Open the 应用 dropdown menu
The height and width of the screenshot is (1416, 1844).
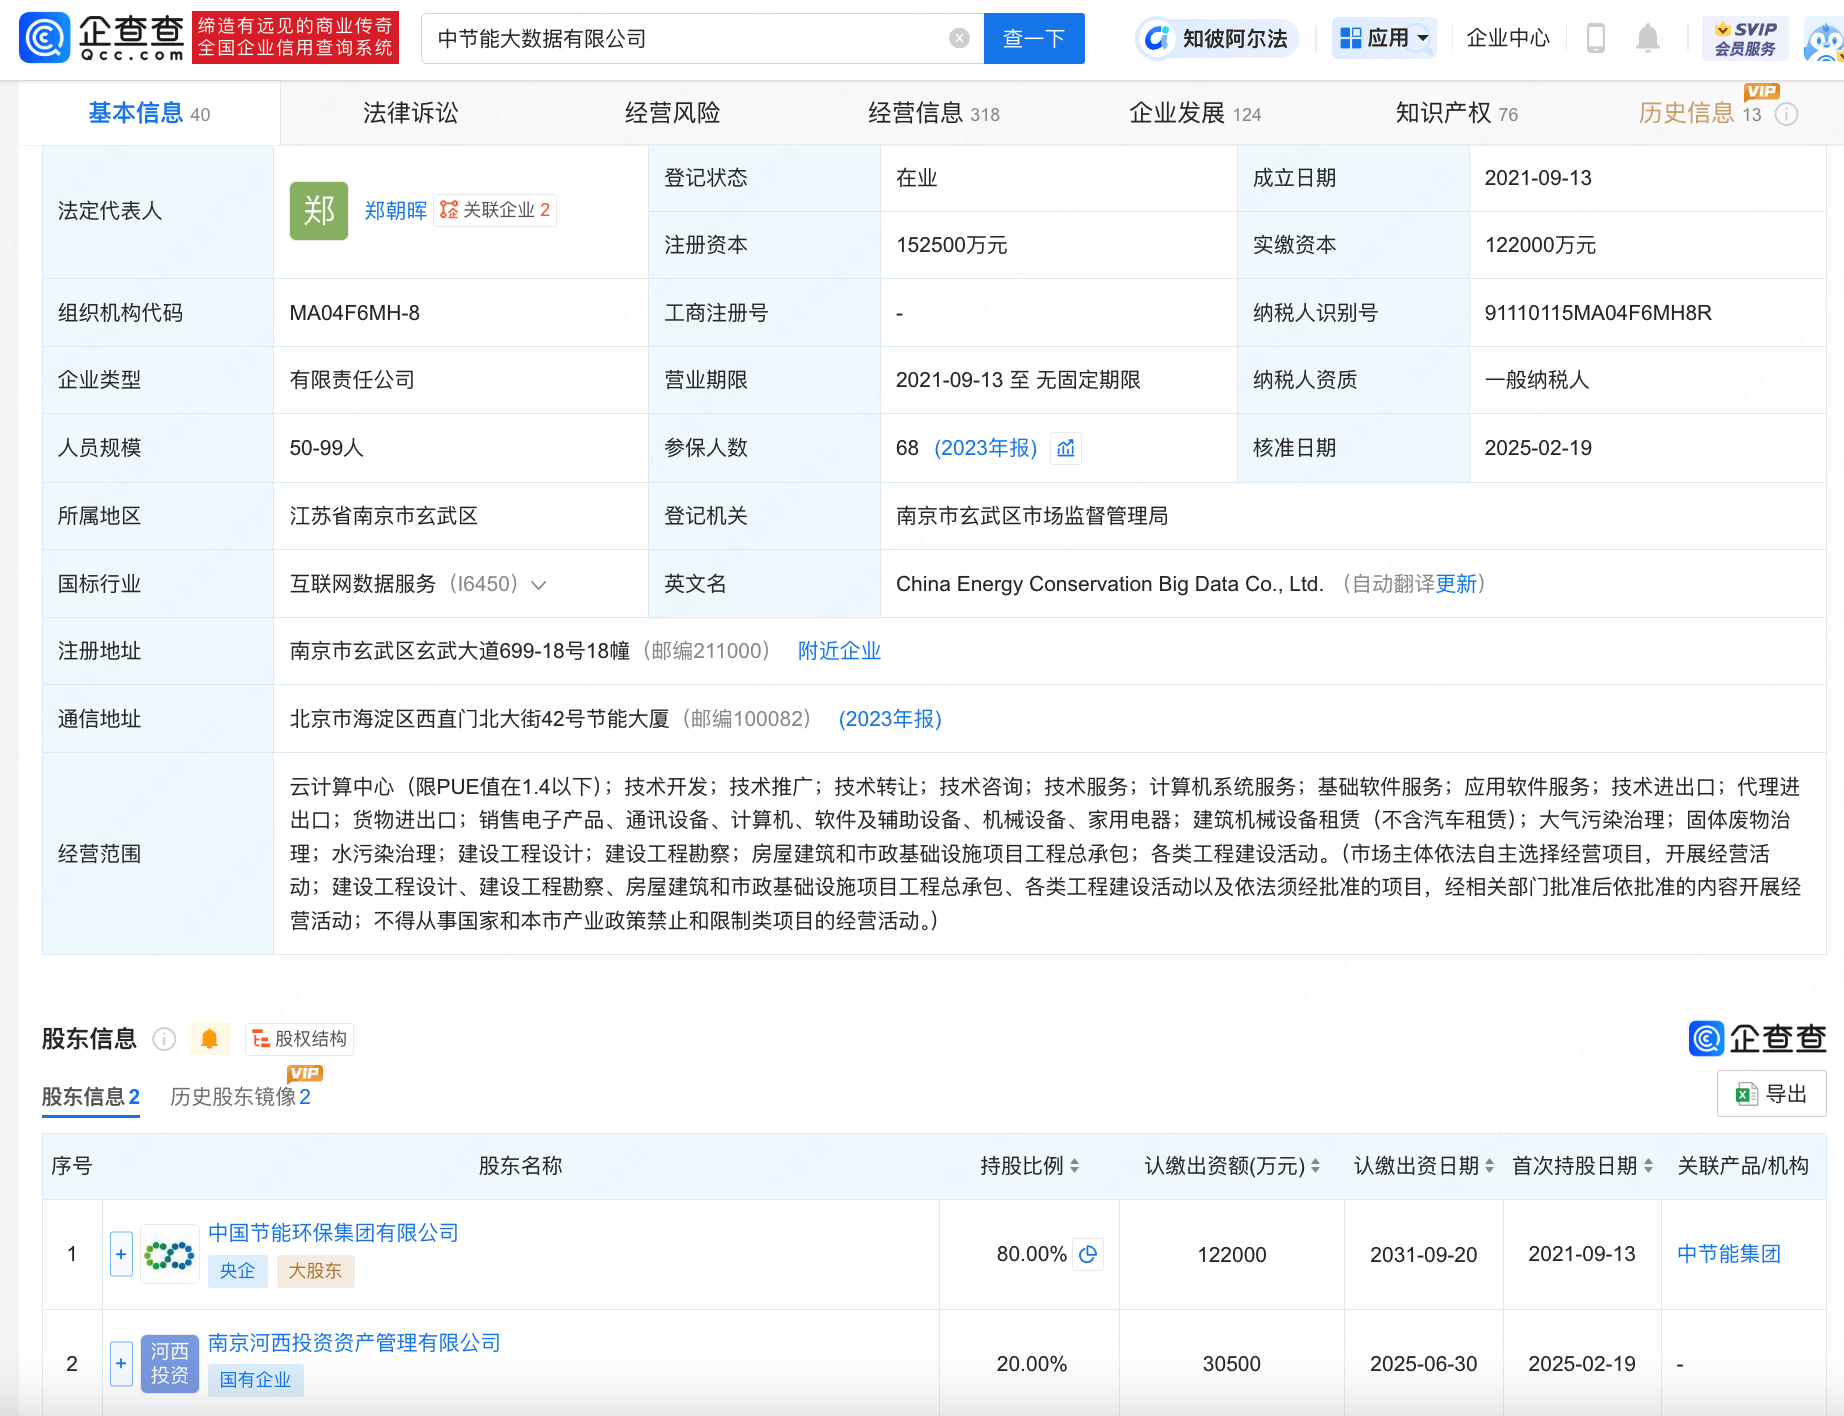pos(1384,38)
